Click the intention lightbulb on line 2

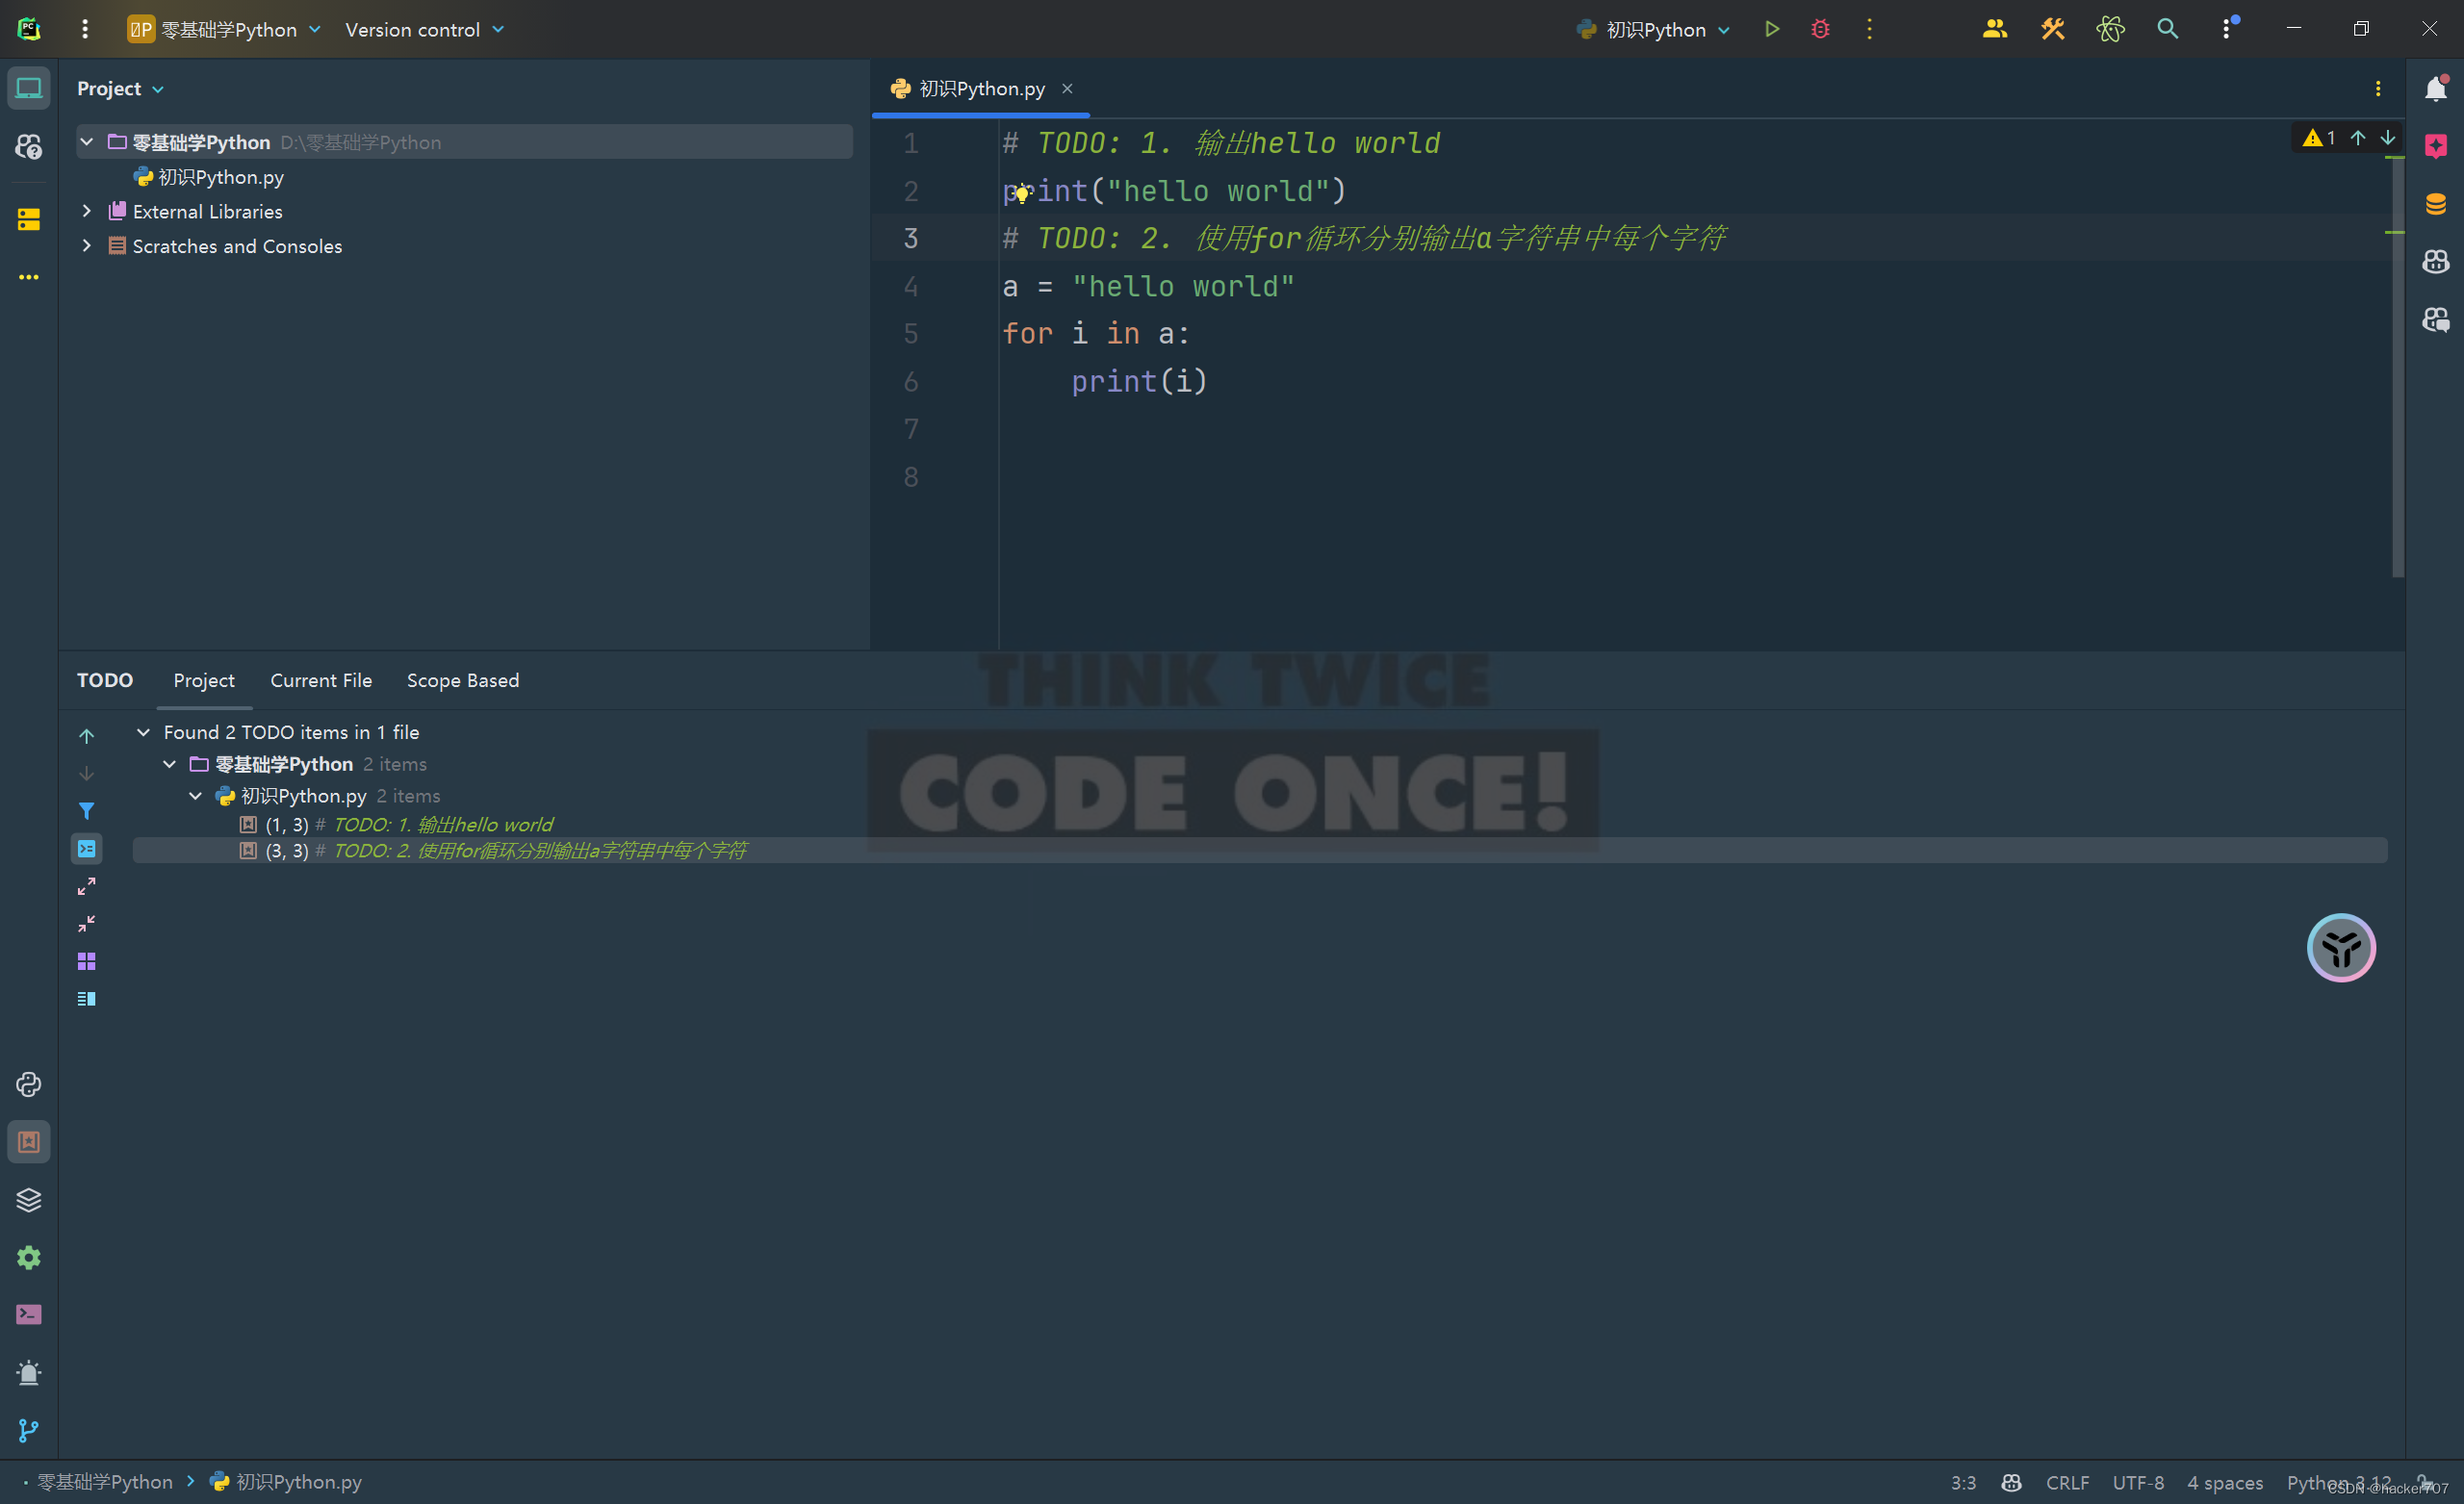[x=1022, y=194]
